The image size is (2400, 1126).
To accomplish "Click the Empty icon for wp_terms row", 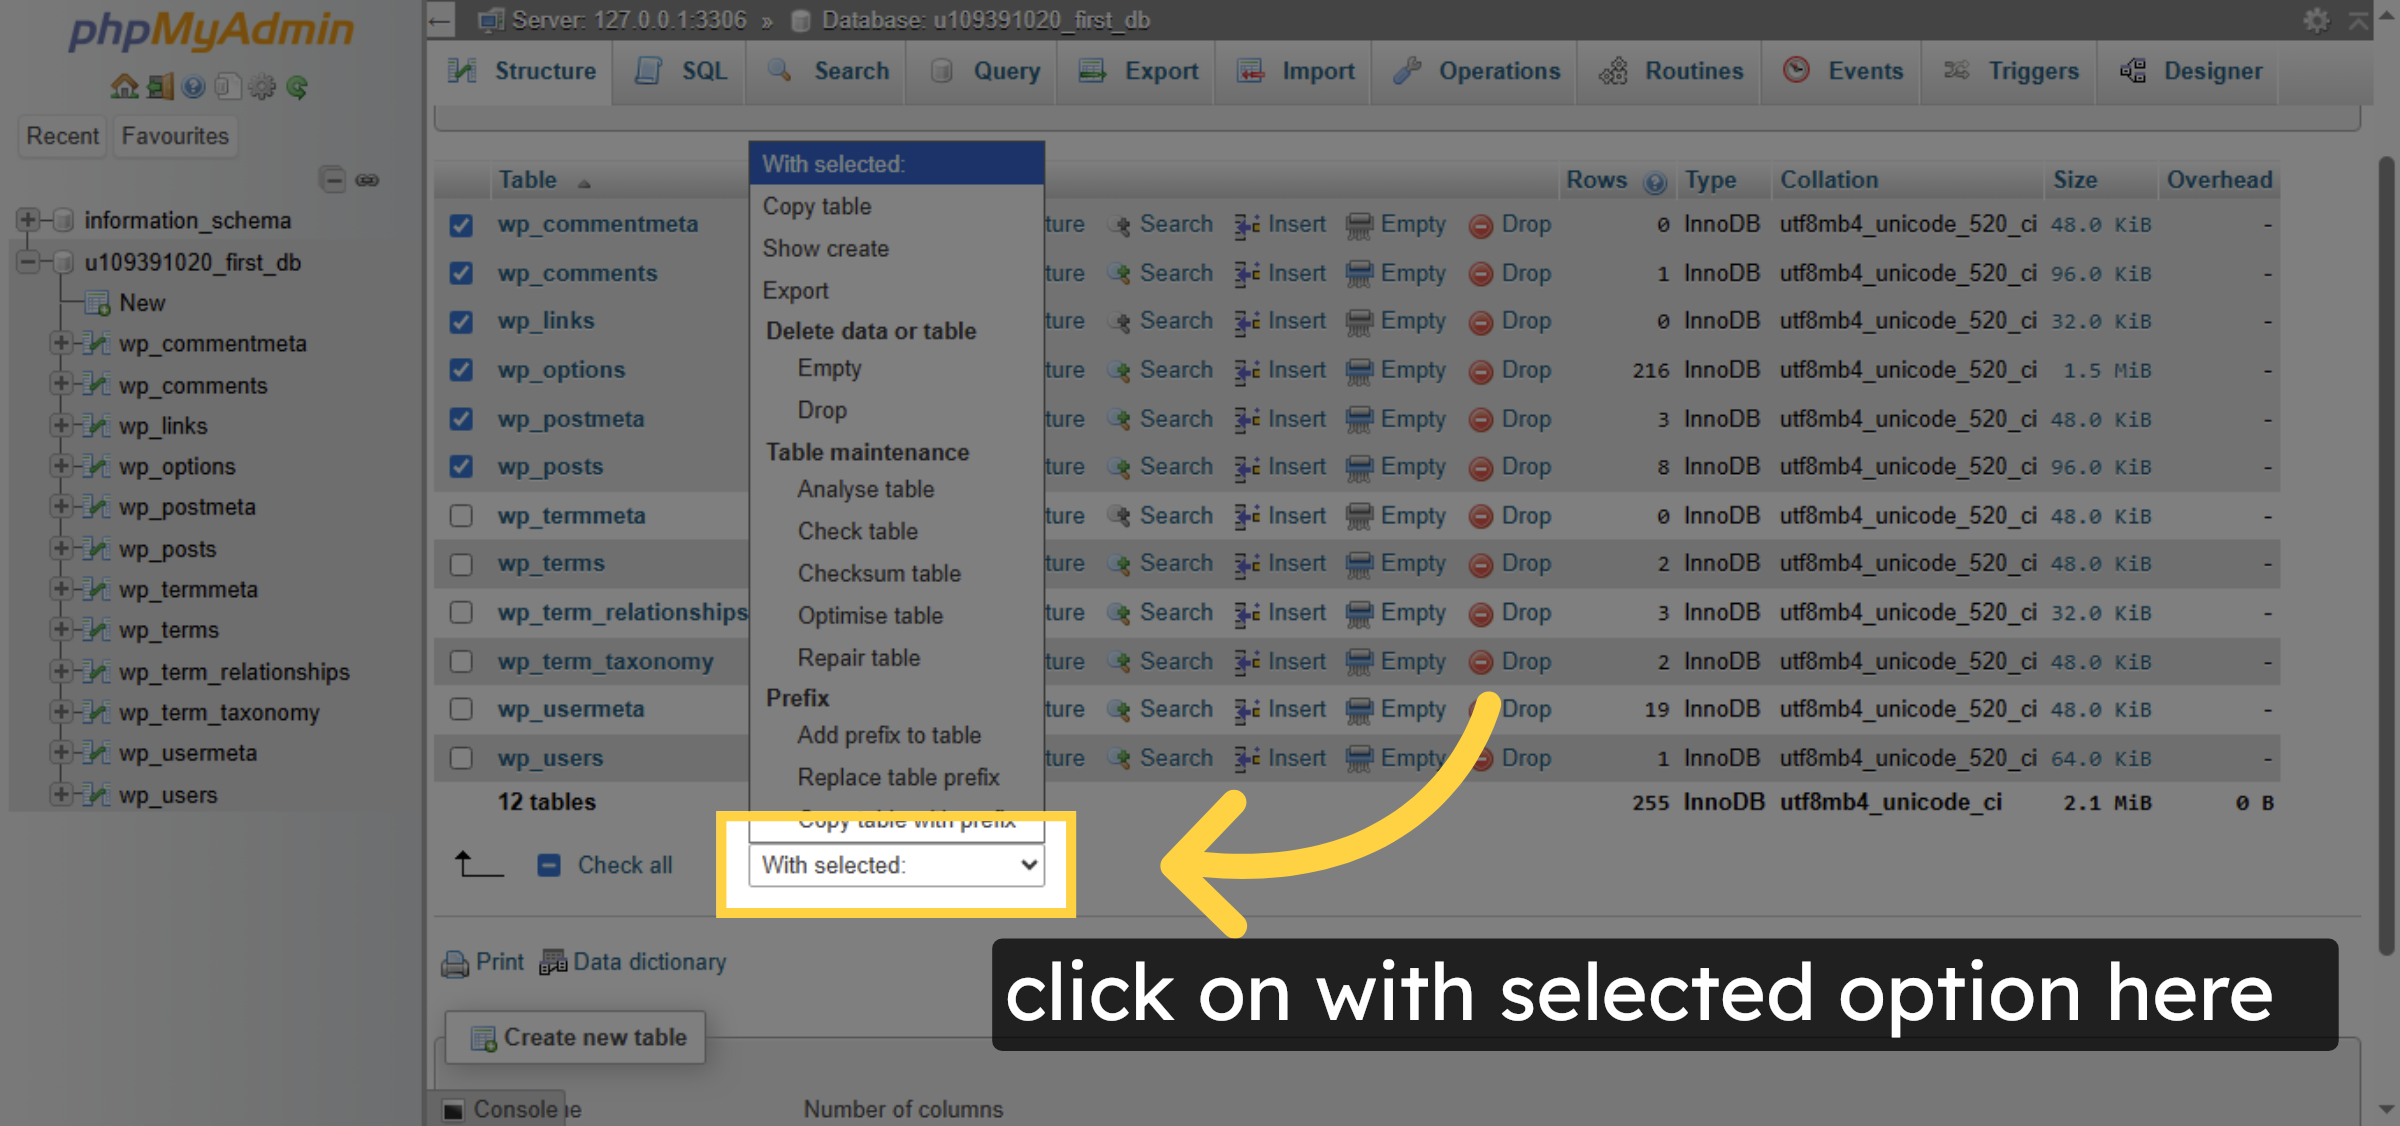I will (x=1358, y=565).
